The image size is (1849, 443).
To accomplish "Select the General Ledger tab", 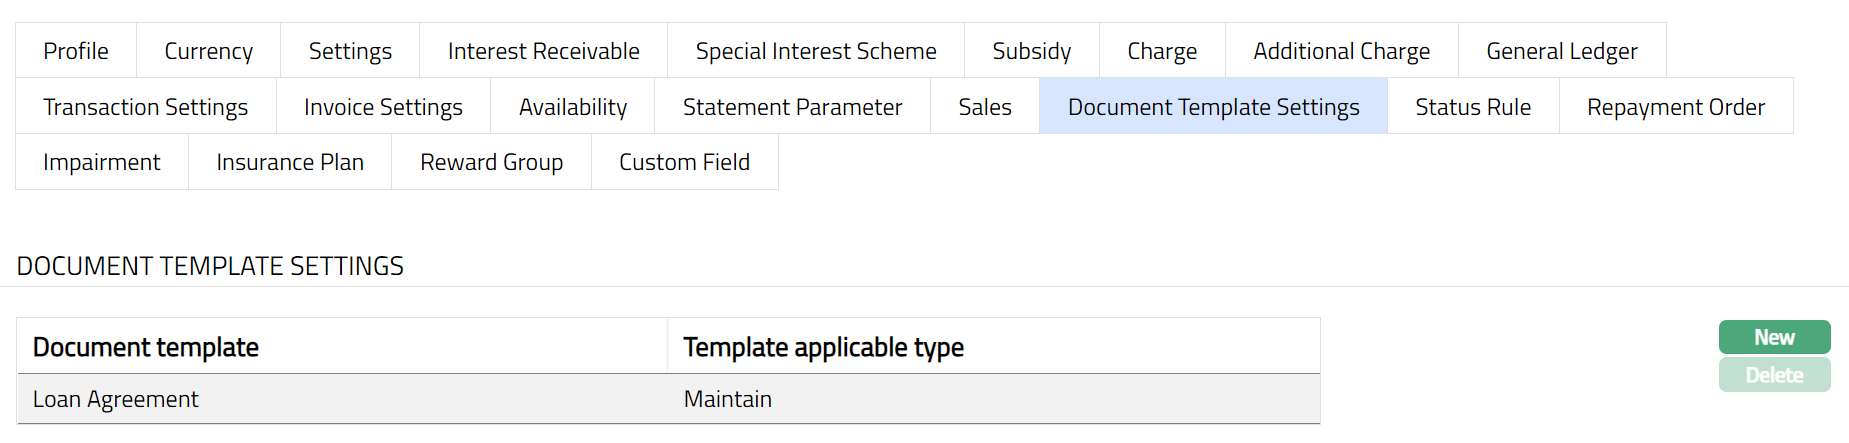I will click(1562, 51).
